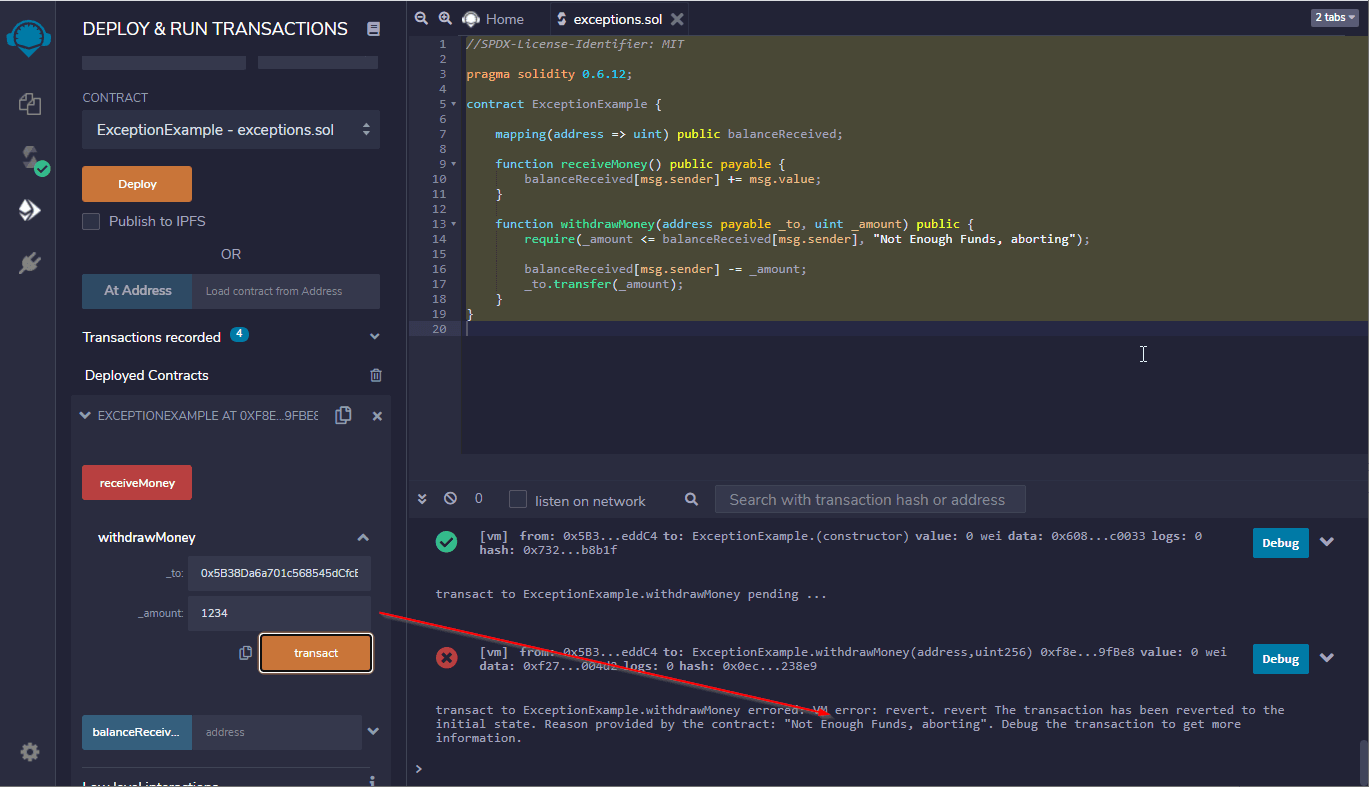Remove deployed ExceptionExample instance

(377, 416)
